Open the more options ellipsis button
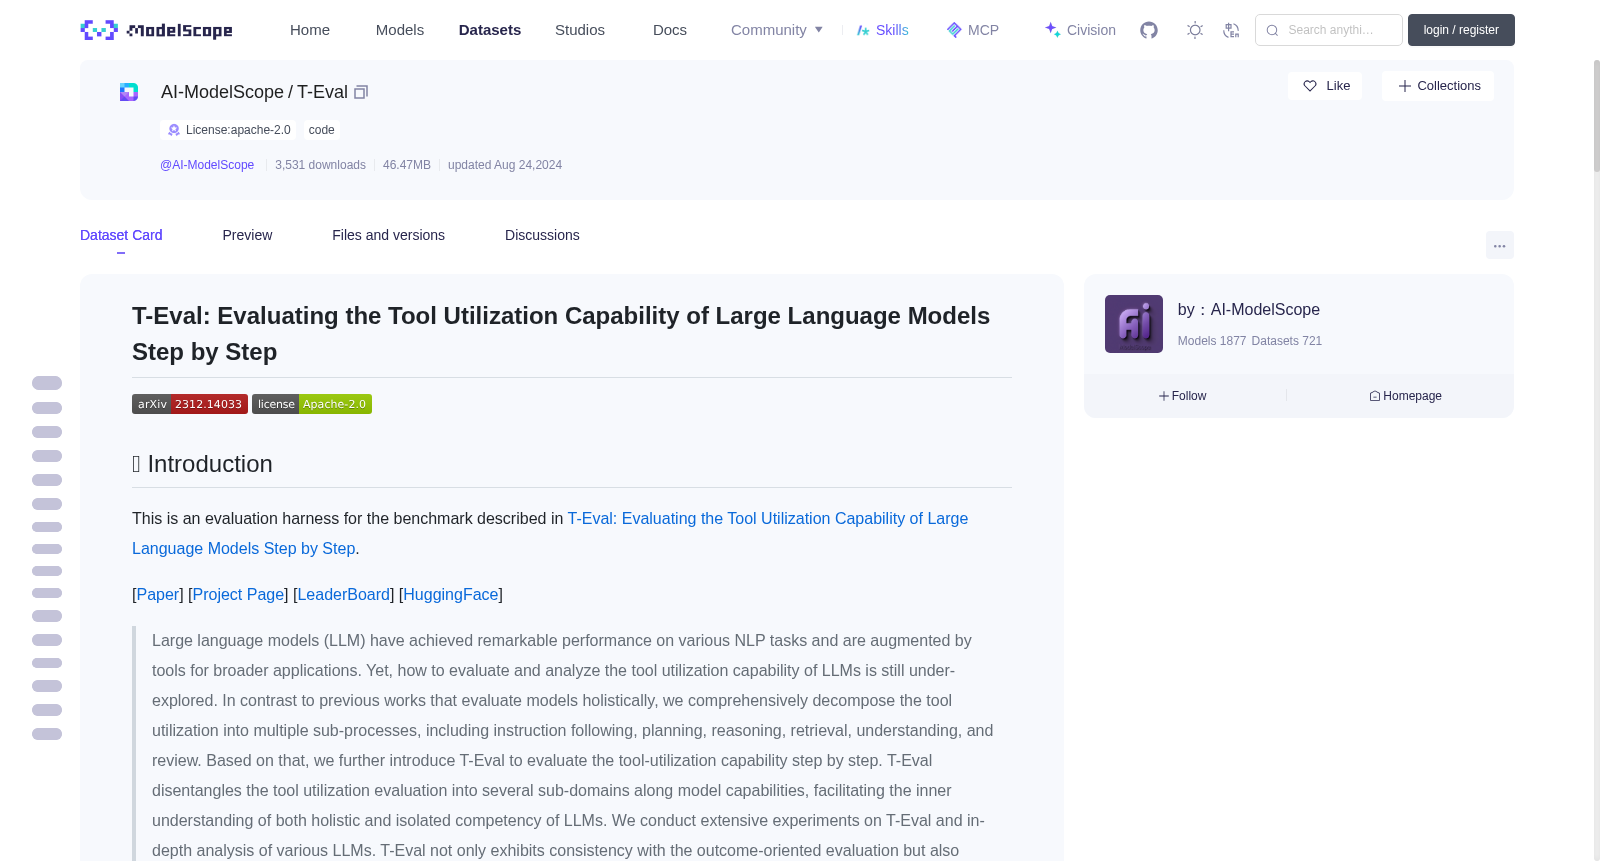The height and width of the screenshot is (861, 1600). point(1499,245)
